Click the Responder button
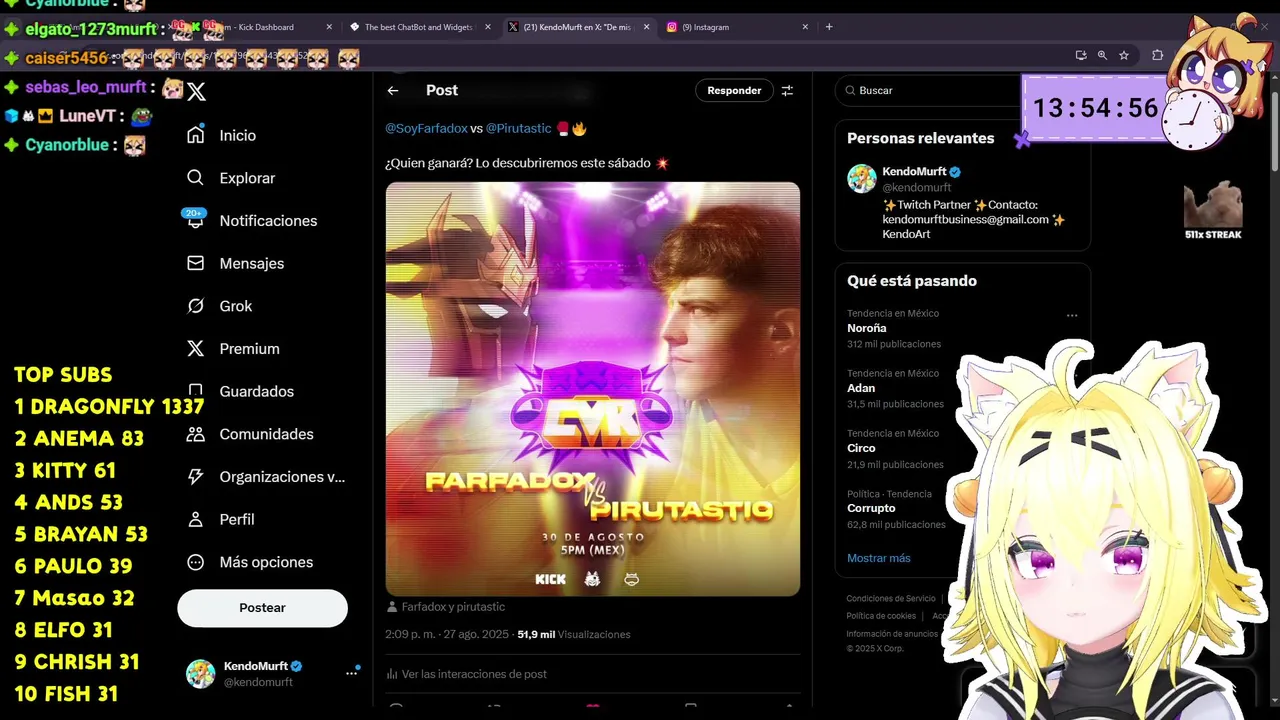The height and width of the screenshot is (720, 1280). point(734,90)
